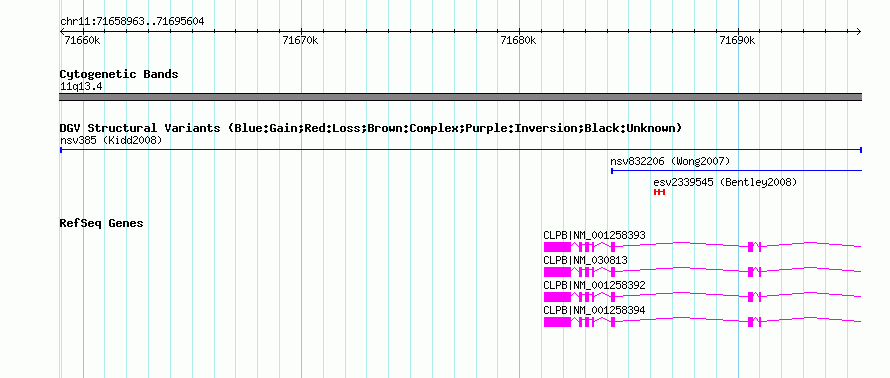This screenshot has height=378, width=890.
Task: Open the CLPB|NM_001258394 transcript label
Action: point(594,310)
